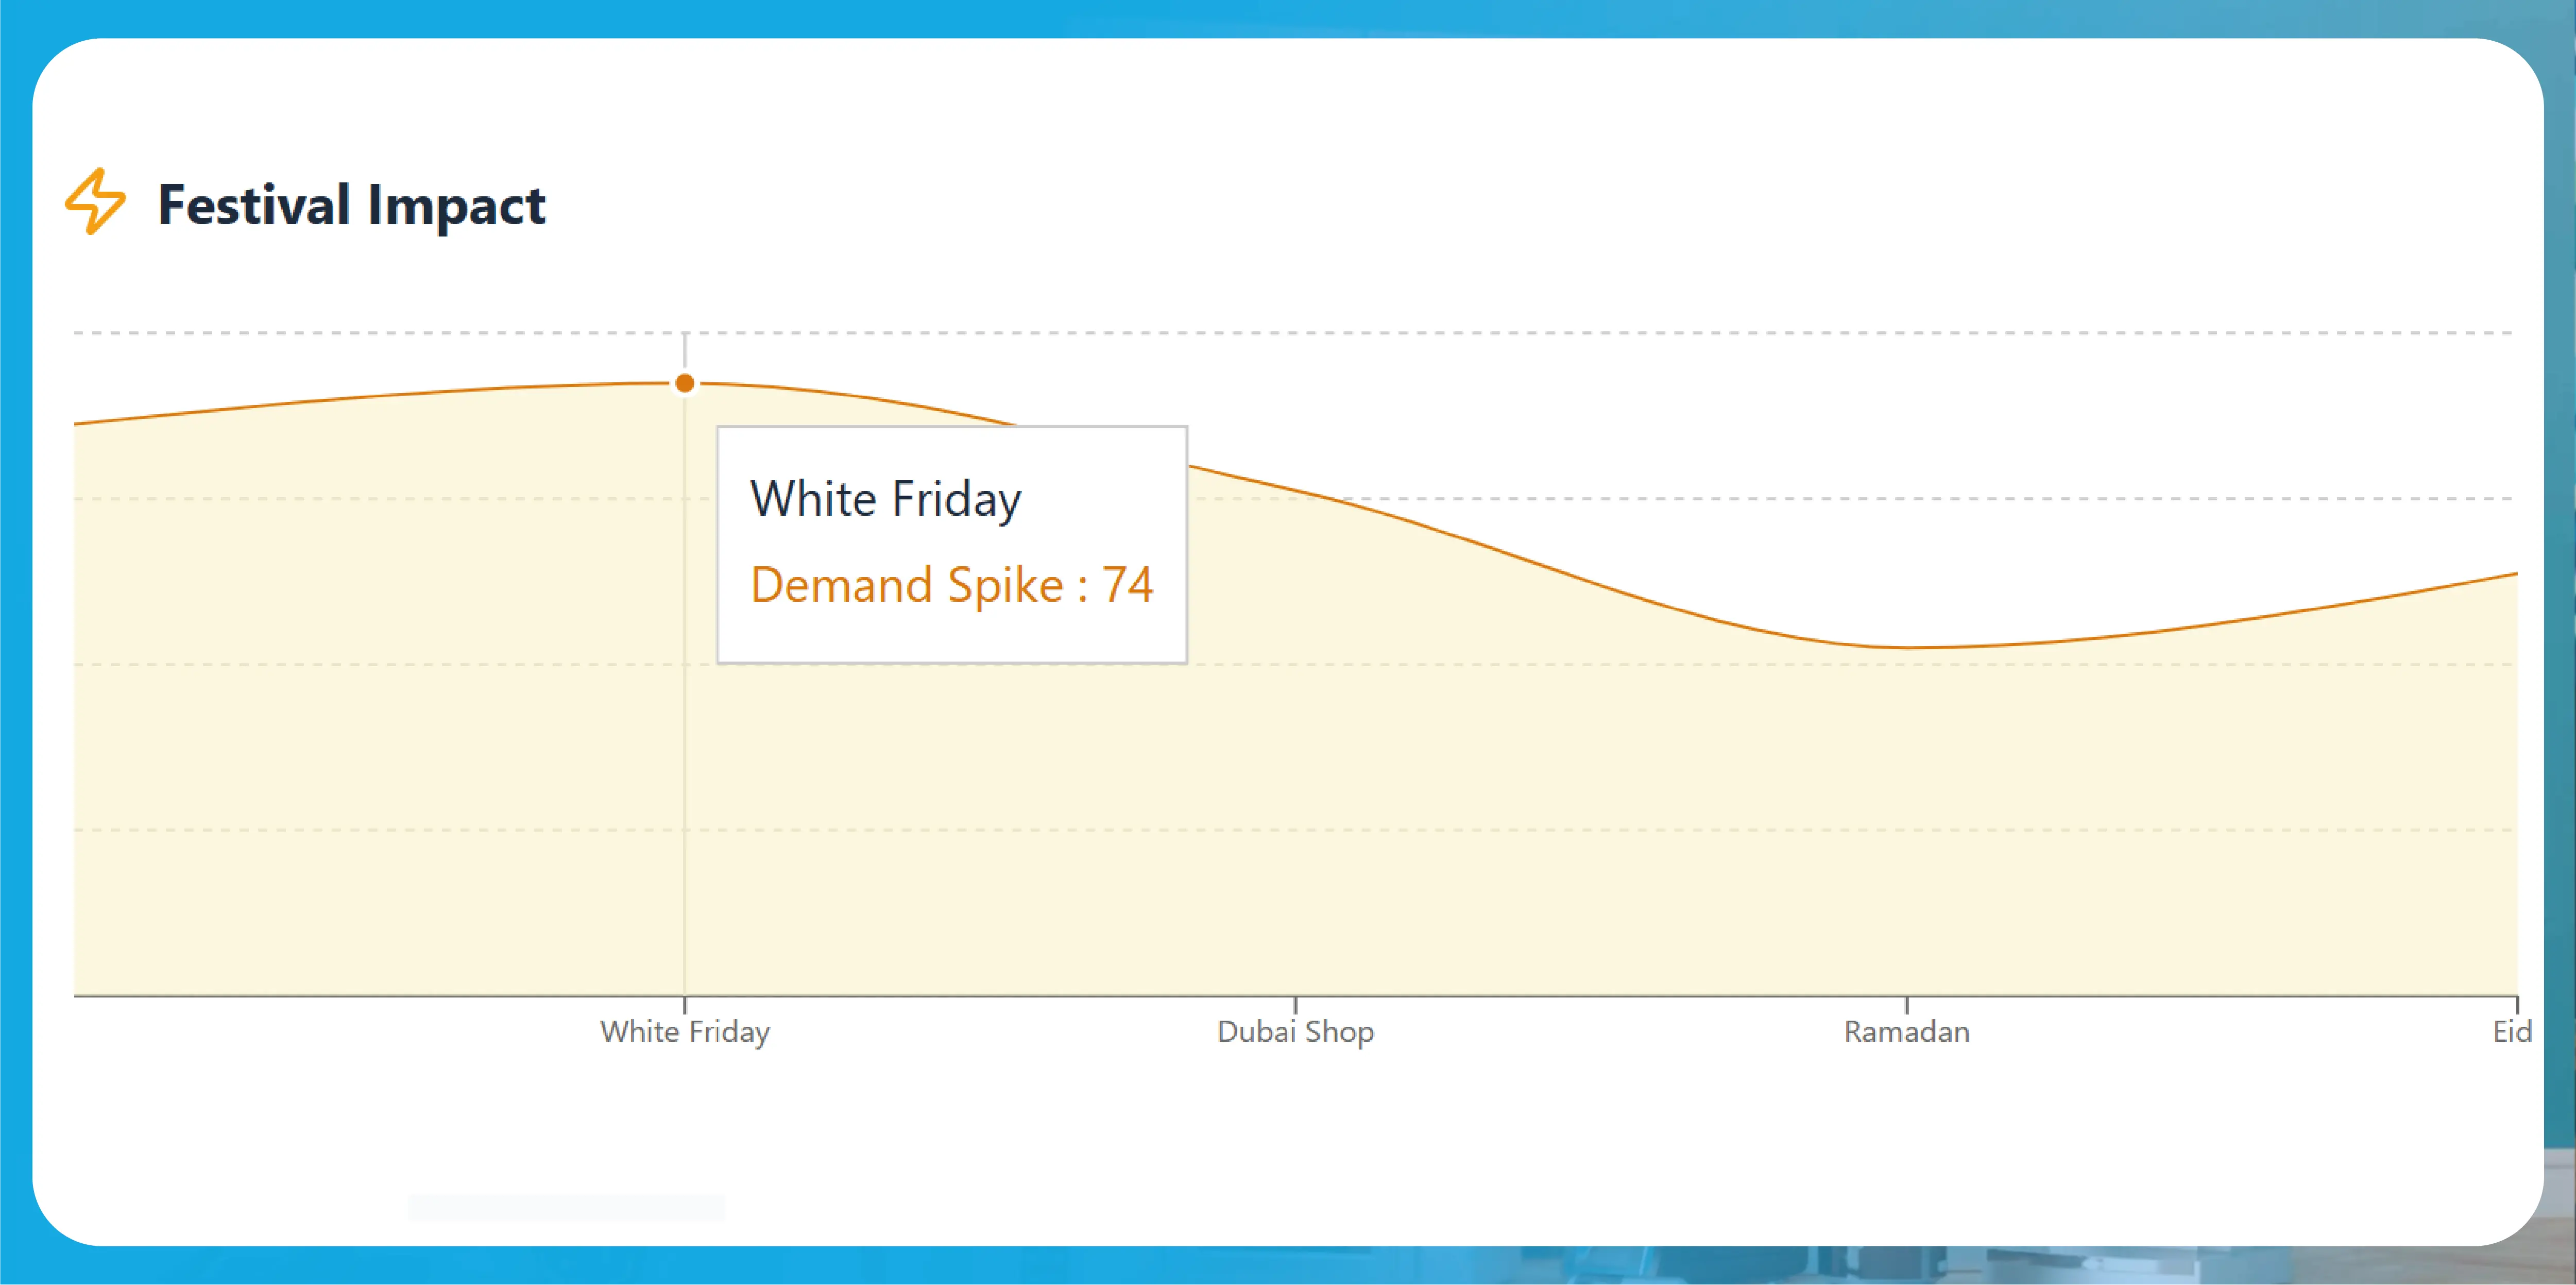Image resolution: width=2576 pixels, height=1285 pixels.
Task: Click the axis tick above Ramadan label
Action: 1907,1004
